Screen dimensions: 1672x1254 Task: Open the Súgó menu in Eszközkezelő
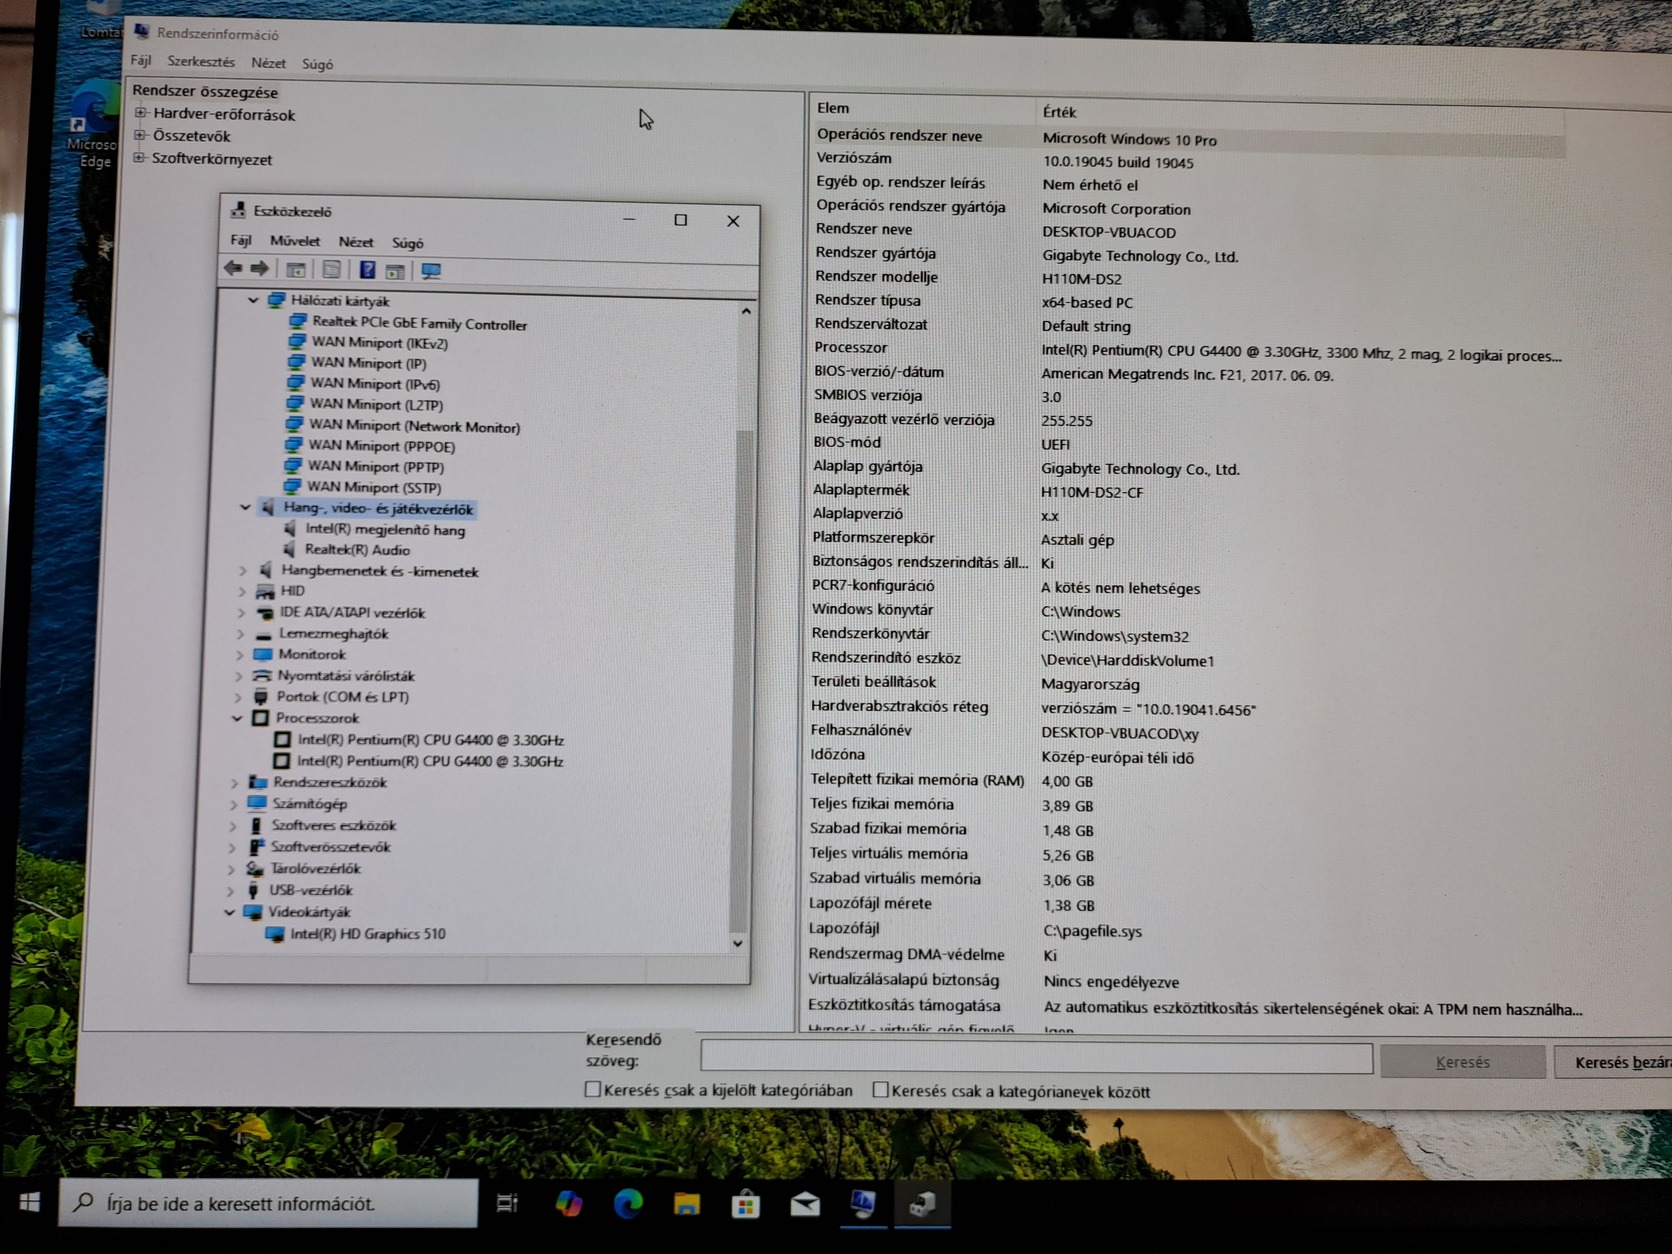coord(408,243)
